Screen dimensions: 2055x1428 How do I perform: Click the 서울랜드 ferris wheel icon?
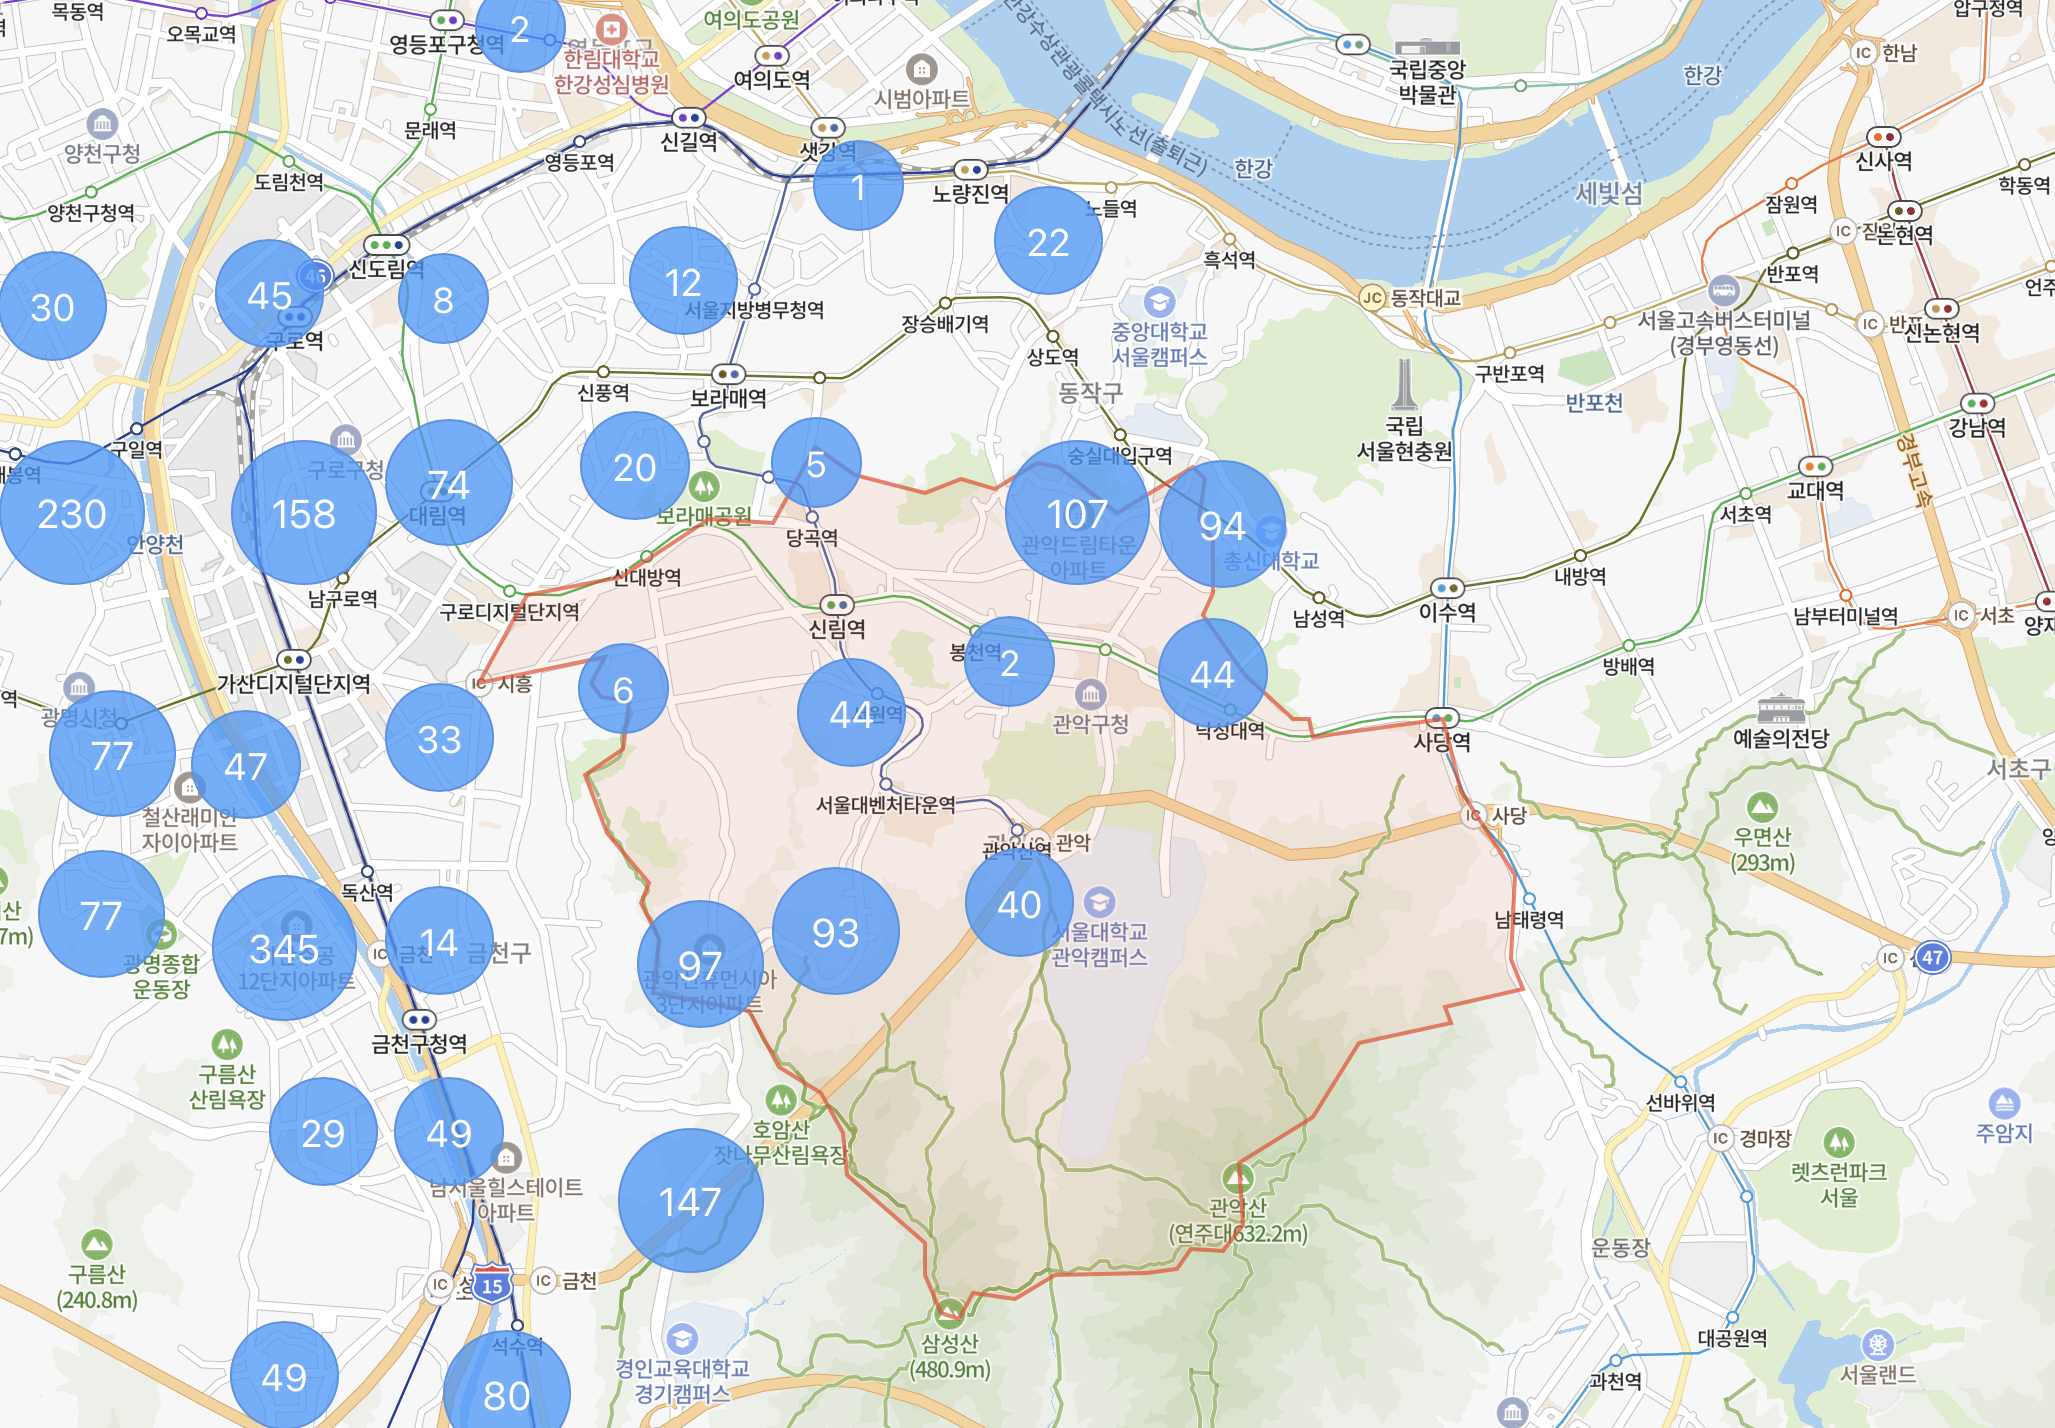tap(1877, 1344)
